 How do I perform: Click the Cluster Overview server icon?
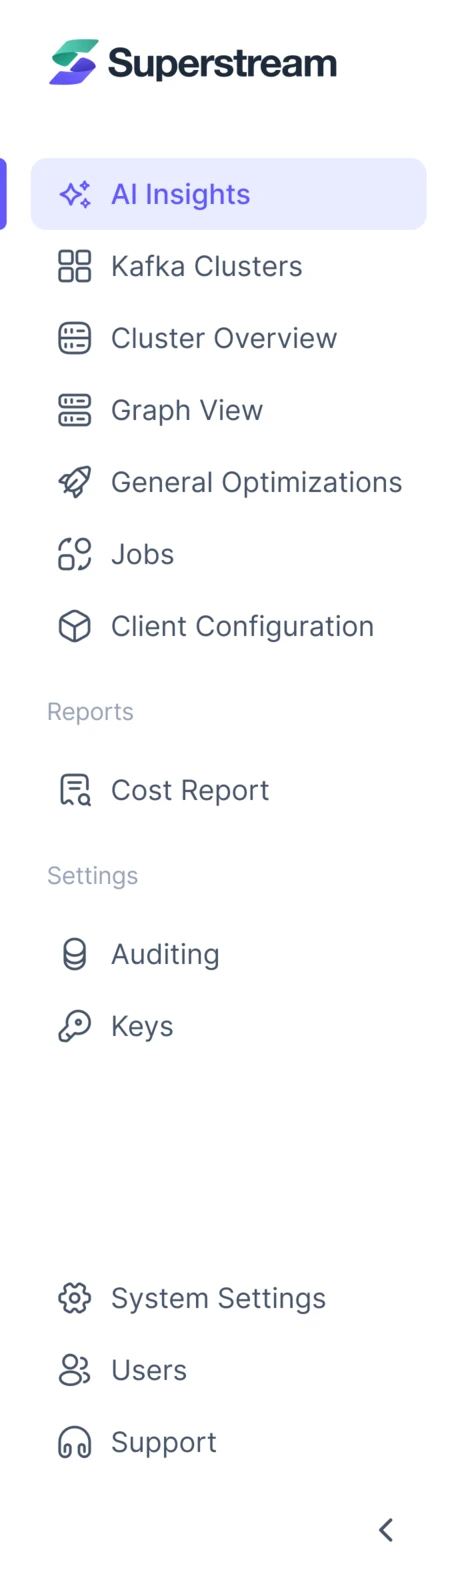coord(75,338)
